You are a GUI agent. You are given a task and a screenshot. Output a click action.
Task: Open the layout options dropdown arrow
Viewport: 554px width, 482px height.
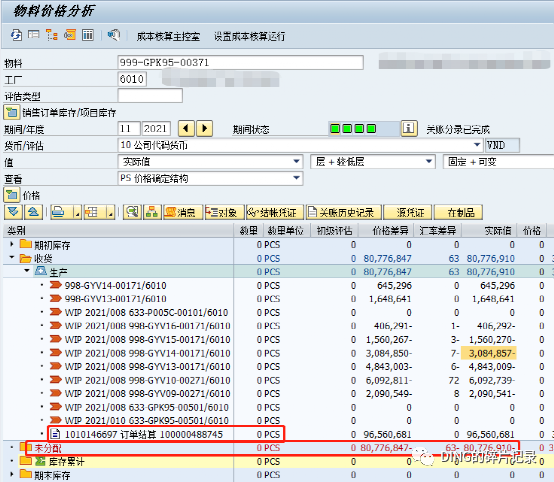click(x=111, y=213)
